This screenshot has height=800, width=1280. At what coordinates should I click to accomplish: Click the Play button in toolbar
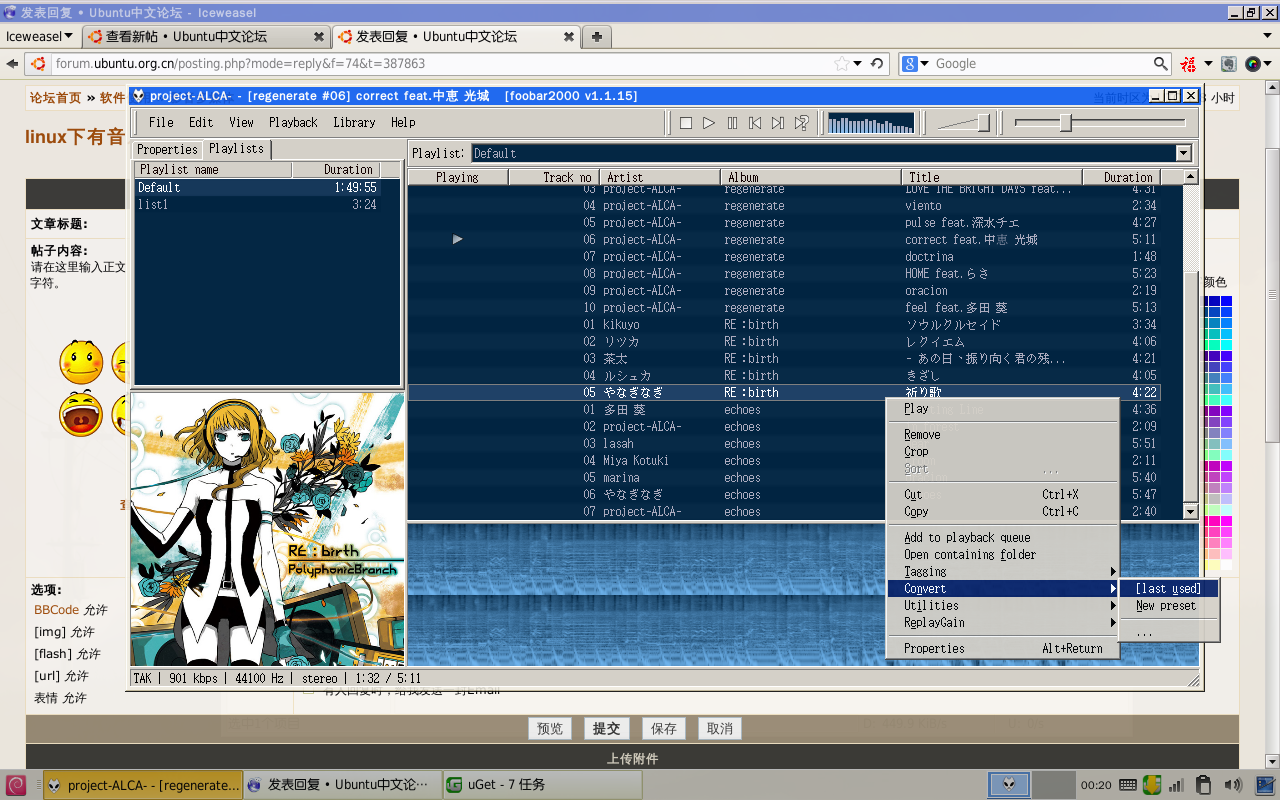pos(709,123)
